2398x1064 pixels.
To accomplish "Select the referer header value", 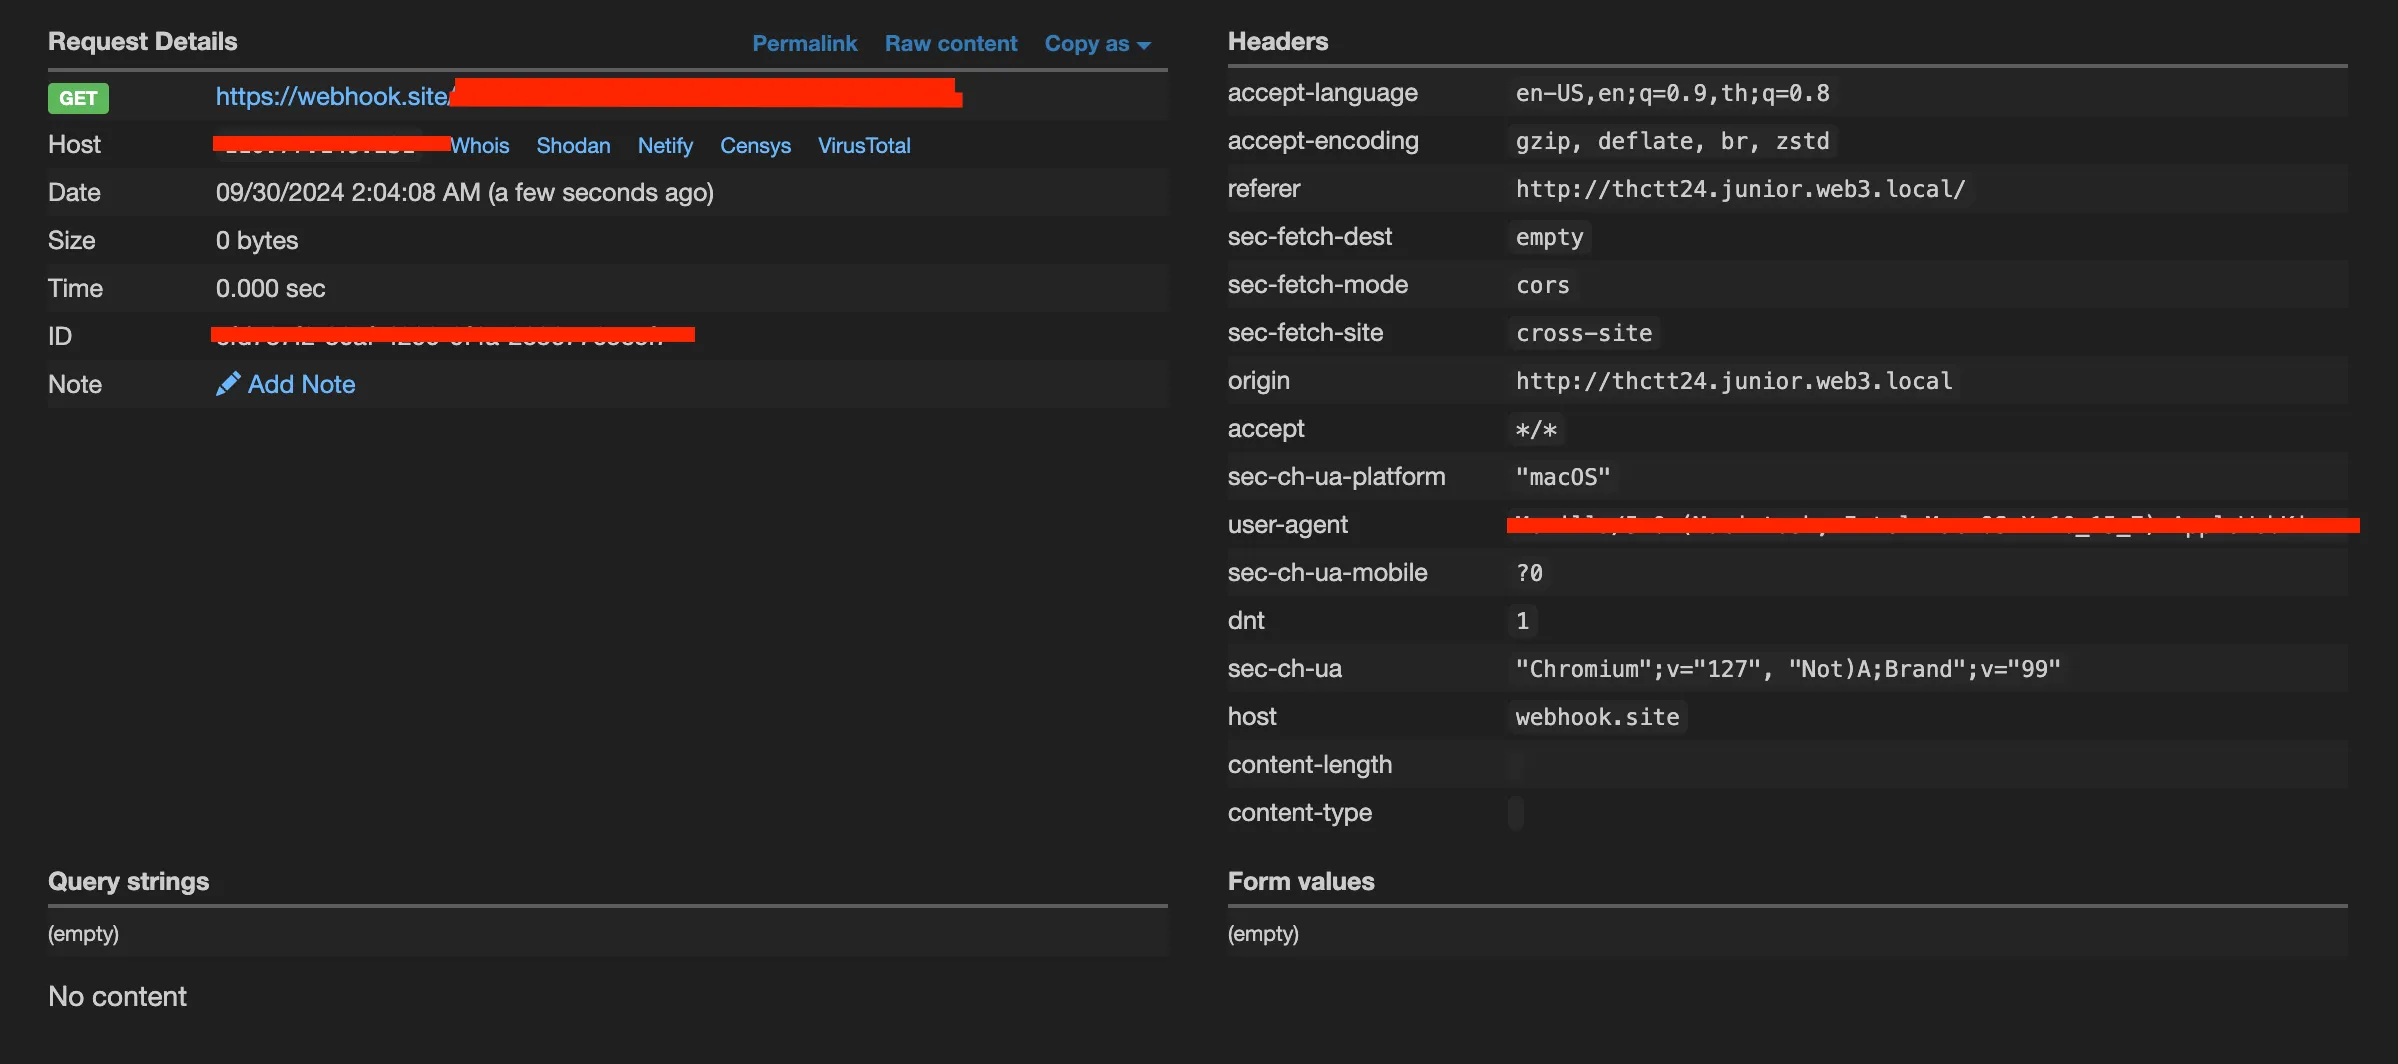I will click(1740, 189).
